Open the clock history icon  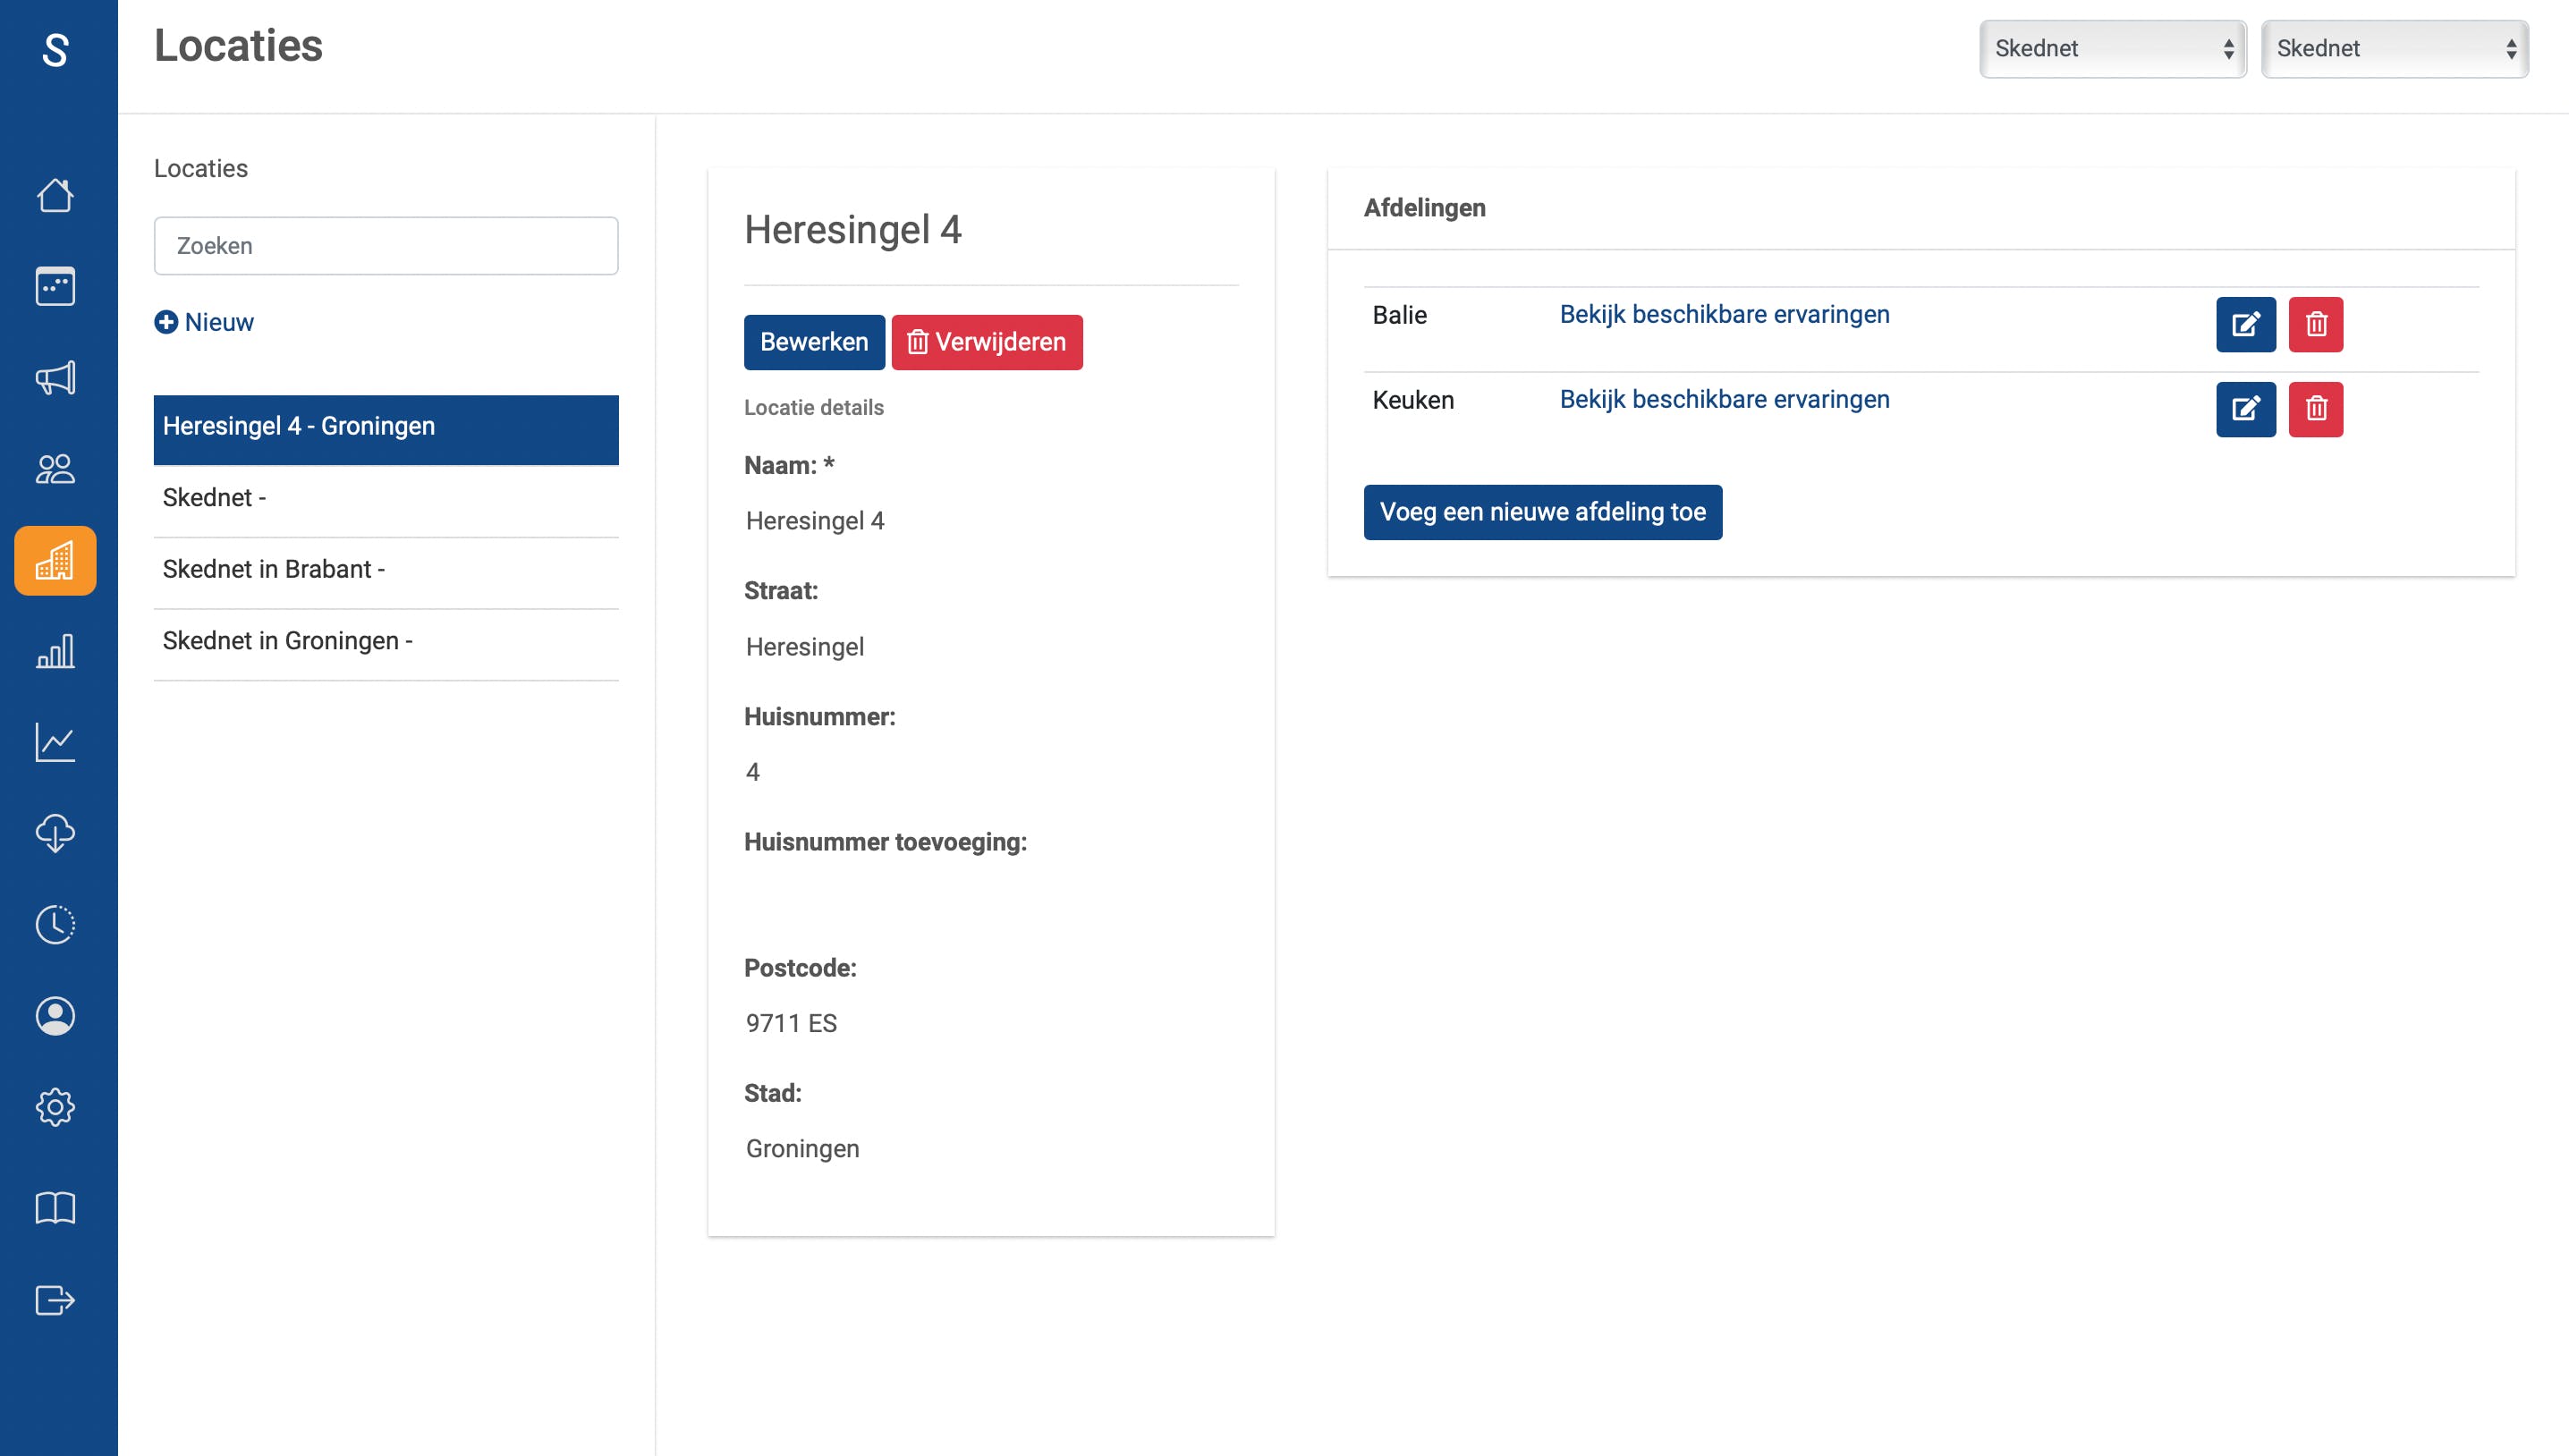[55, 924]
